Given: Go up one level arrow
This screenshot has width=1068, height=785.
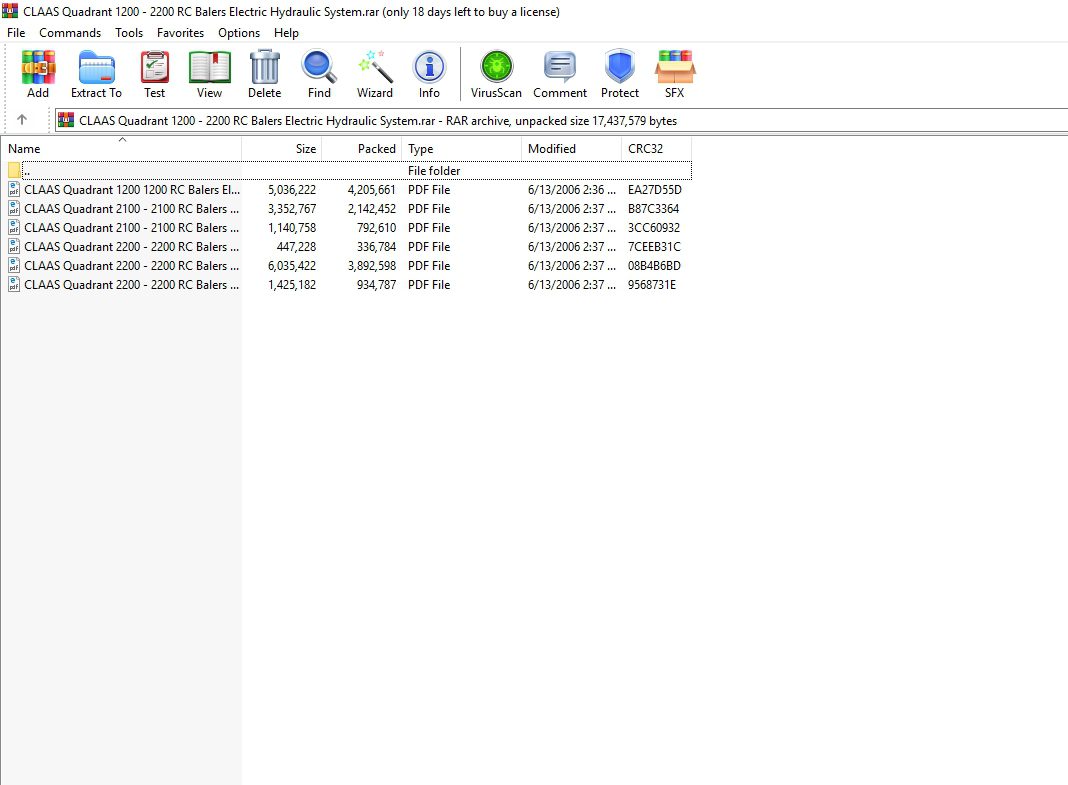Looking at the screenshot, I should [x=22, y=120].
